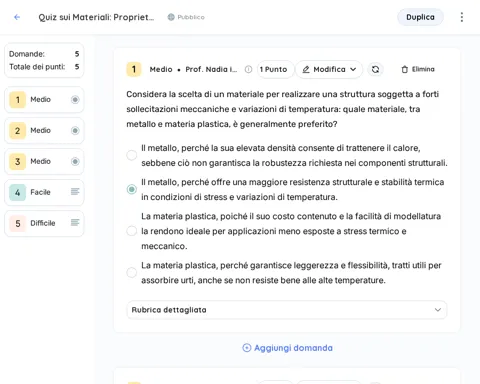Click the pencil icon in the Modifica button
Image resolution: width=480 pixels, height=384 pixels.
coord(306,69)
